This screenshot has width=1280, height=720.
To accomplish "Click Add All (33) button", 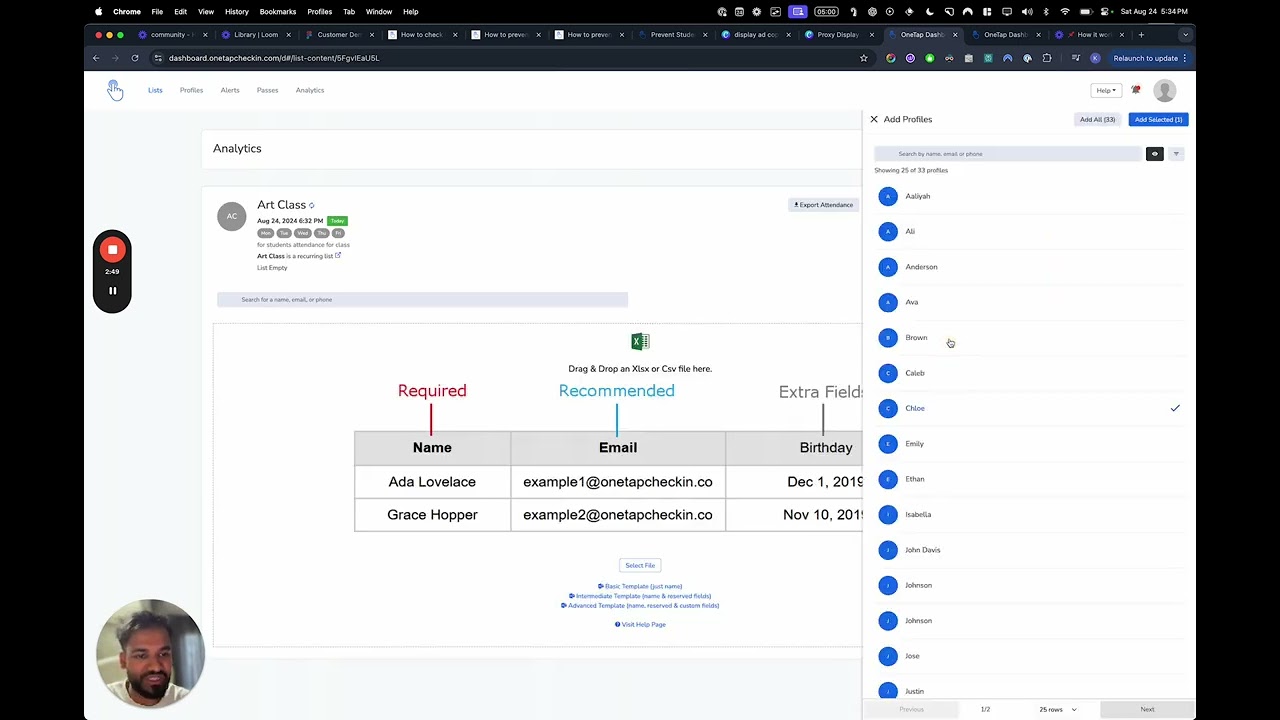I will (x=1097, y=119).
